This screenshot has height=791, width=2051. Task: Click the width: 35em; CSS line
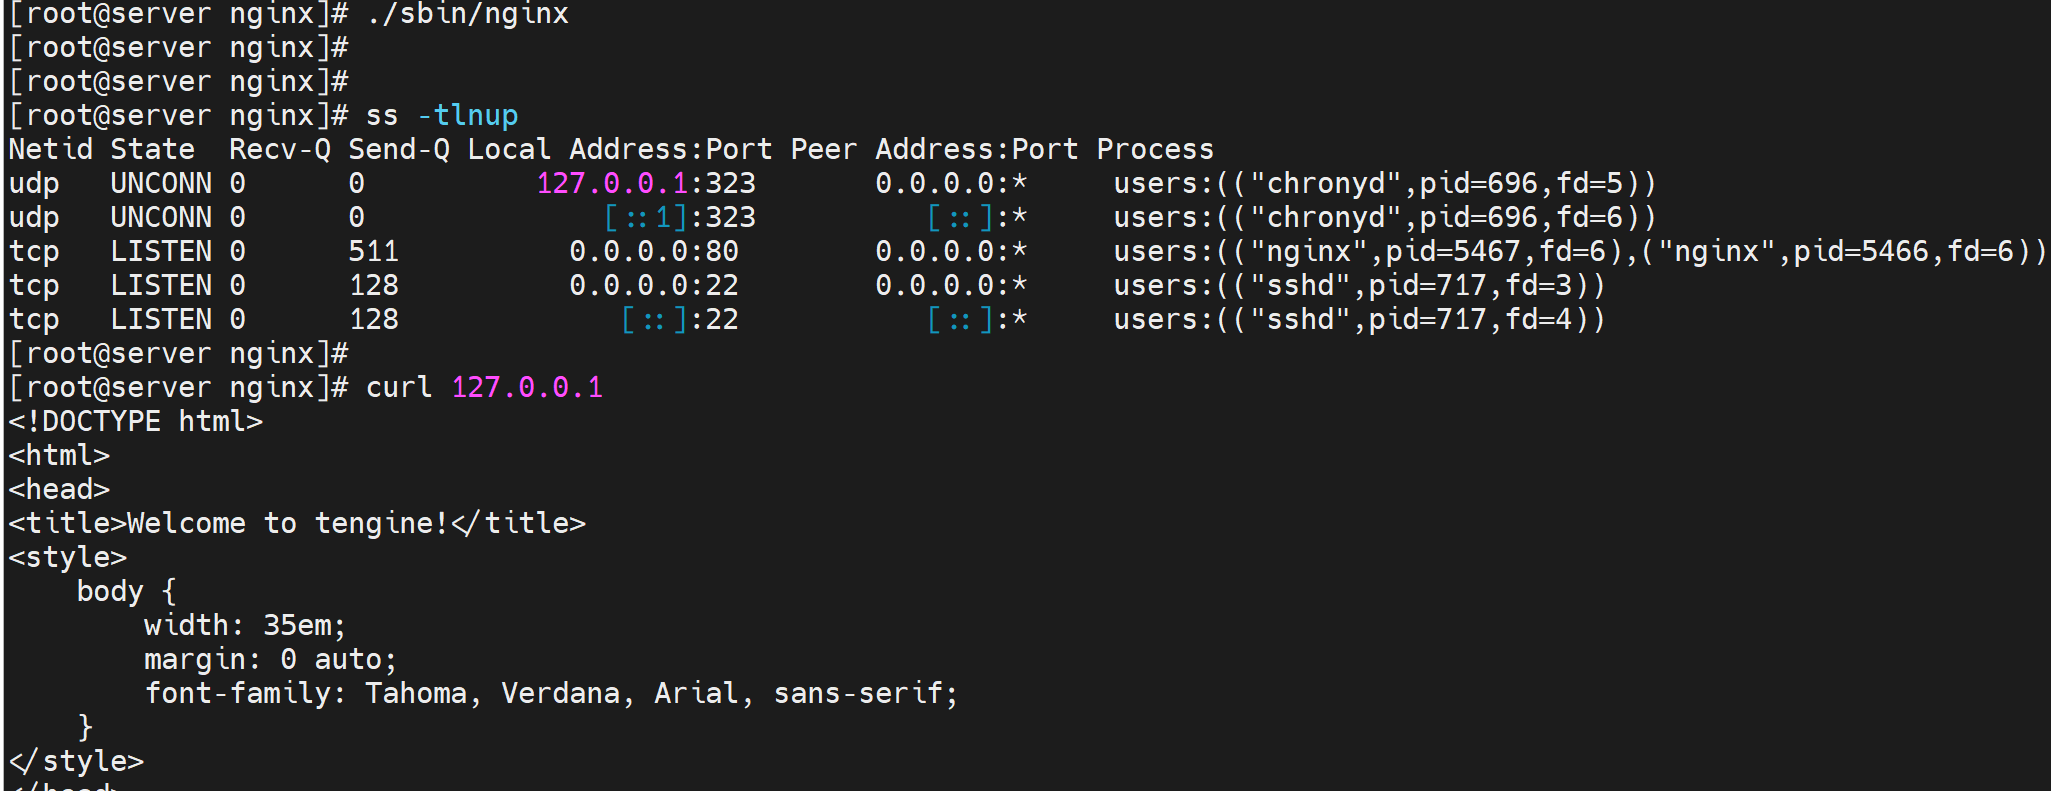(x=244, y=626)
